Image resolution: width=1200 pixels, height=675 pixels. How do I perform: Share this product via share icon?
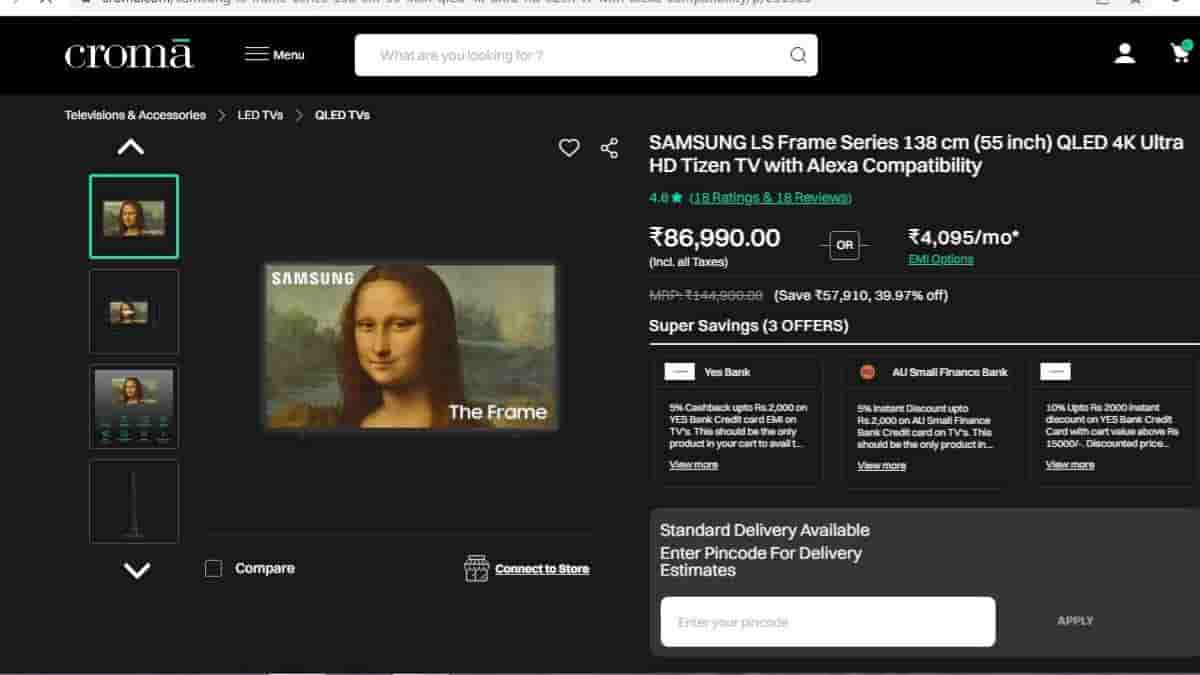(609, 148)
